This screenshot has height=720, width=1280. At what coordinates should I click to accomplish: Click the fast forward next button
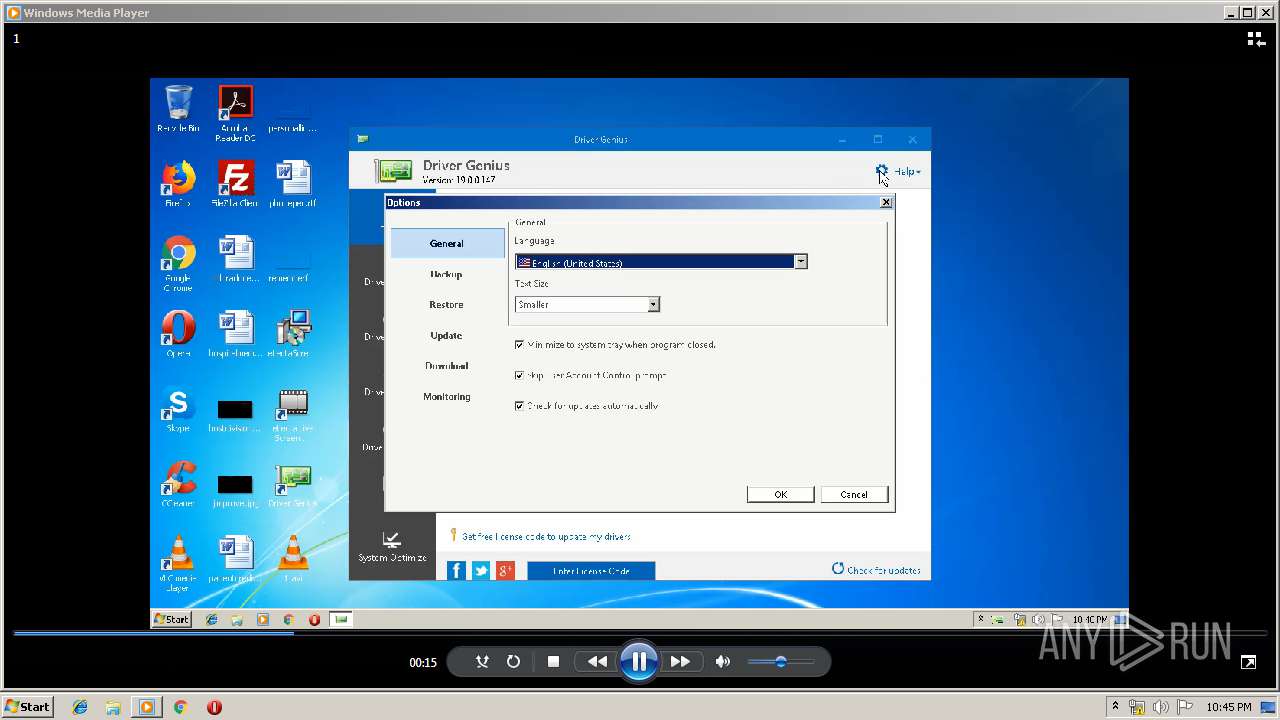(x=680, y=662)
